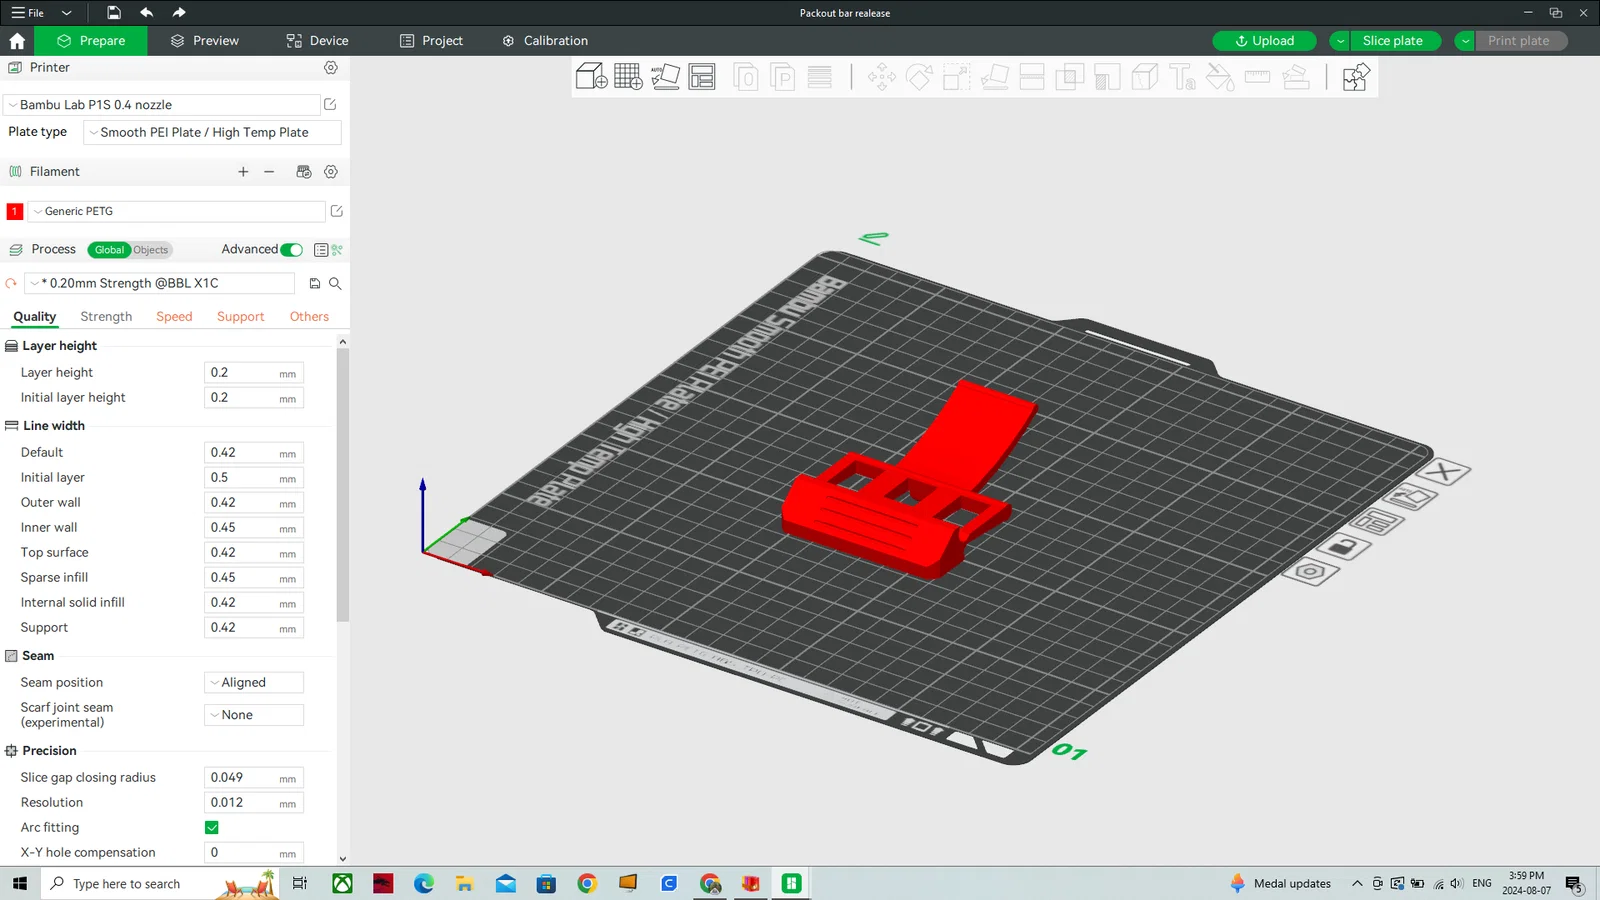
Task: Toggle the Advanced settings switch
Action: pos(292,250)
